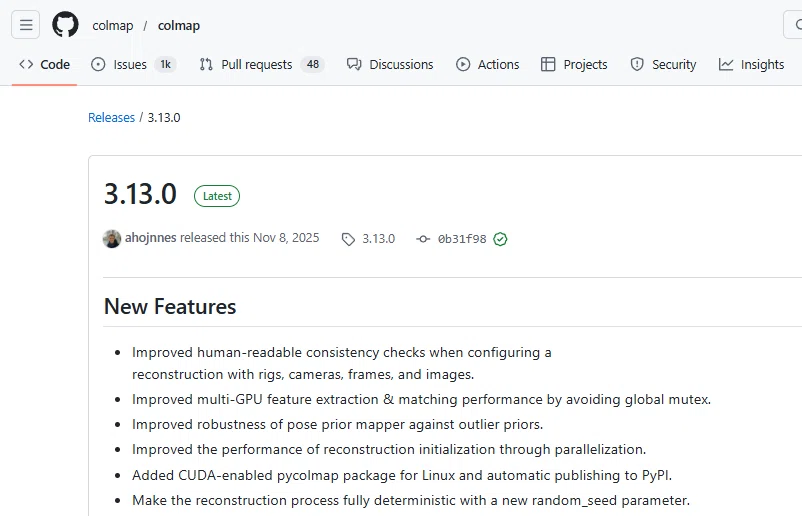Open the colmap organization link
This screenshot has height=516, width=802.
click(x=113, y=25)
